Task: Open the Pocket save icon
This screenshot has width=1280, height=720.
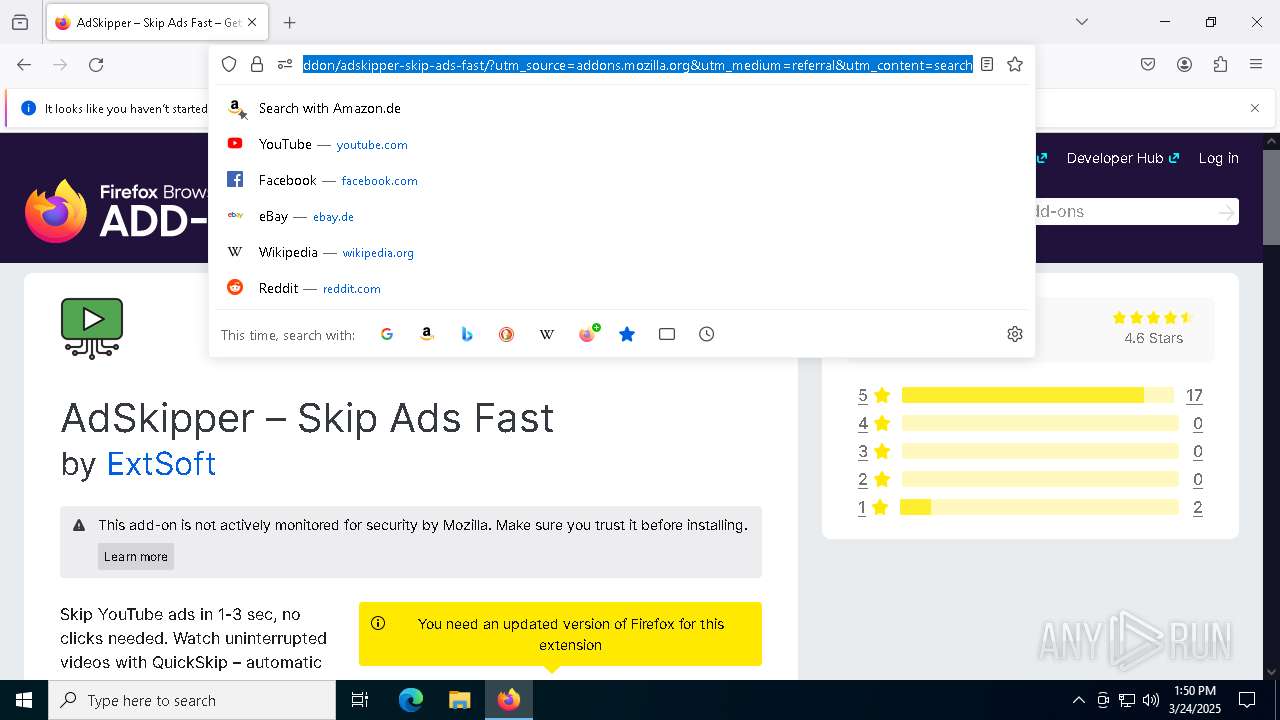Action: [x=1148, y=64]
